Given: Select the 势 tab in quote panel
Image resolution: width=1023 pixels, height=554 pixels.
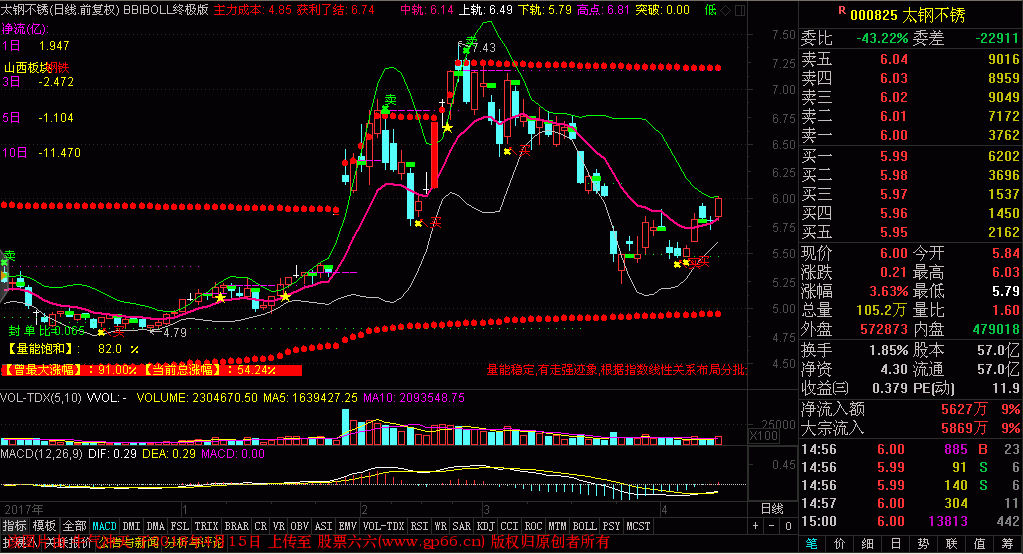Looking at the screenshot, I should [924, 544].
